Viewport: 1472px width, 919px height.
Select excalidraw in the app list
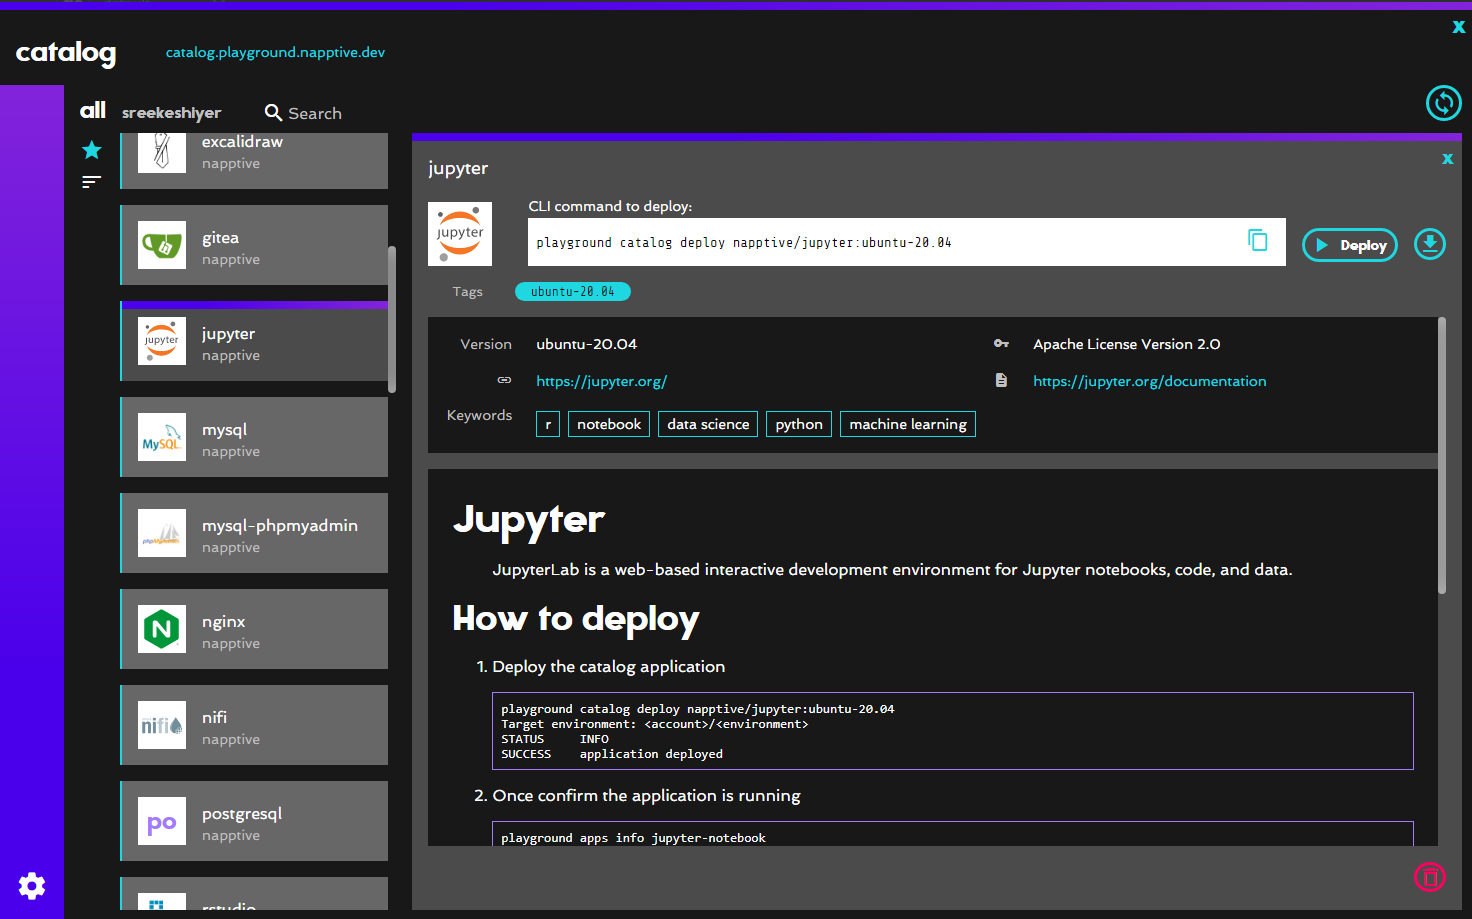tap(254, 161)
